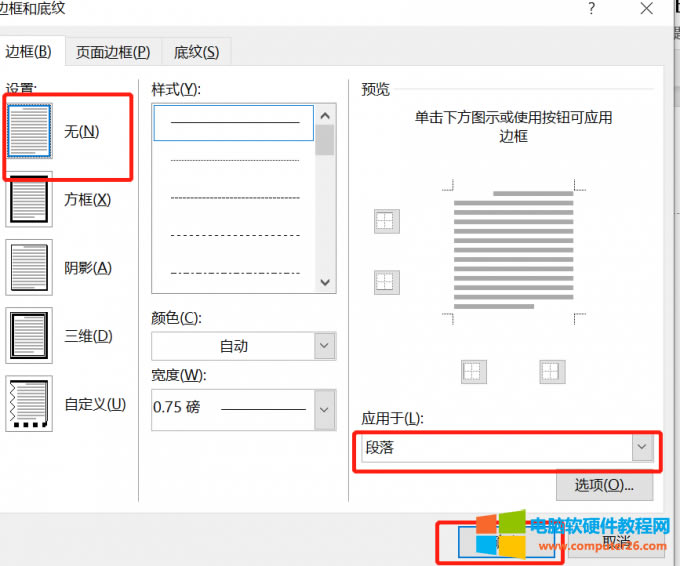
Task: Toggle the right border button below preview
Action: (552, 372)
